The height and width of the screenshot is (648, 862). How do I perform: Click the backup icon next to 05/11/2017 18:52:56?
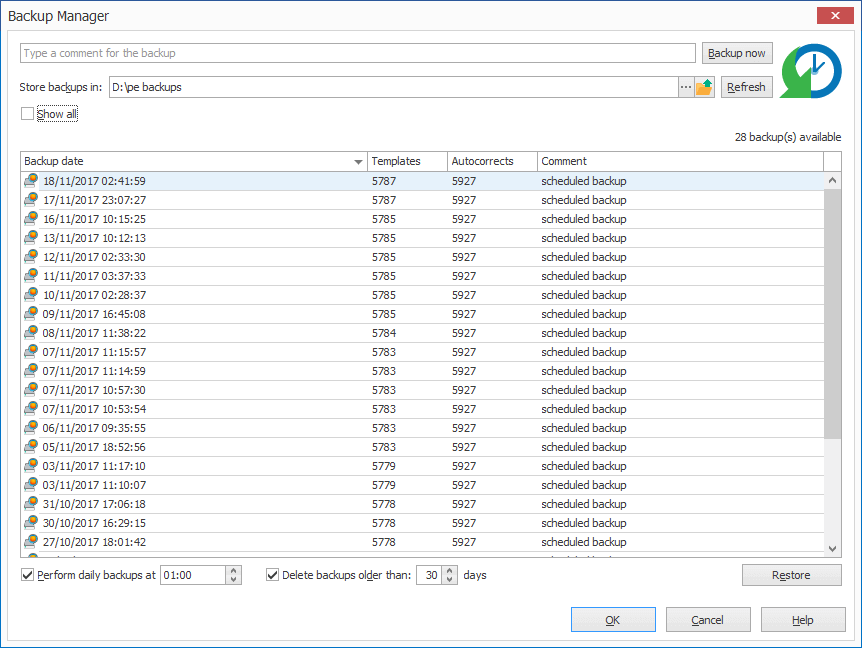click(x=30, y=447)
